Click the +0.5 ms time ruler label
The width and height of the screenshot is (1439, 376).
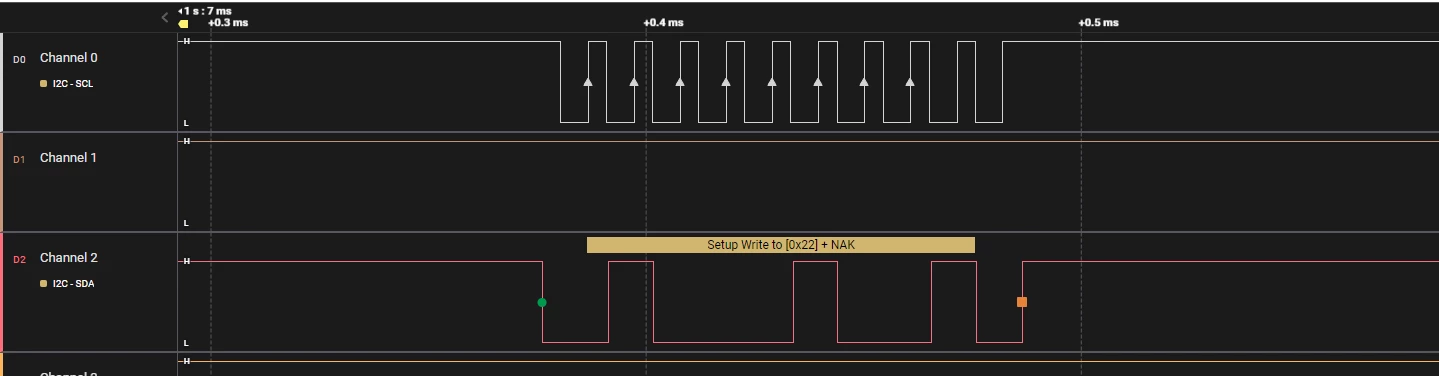tap(1098, 23)
